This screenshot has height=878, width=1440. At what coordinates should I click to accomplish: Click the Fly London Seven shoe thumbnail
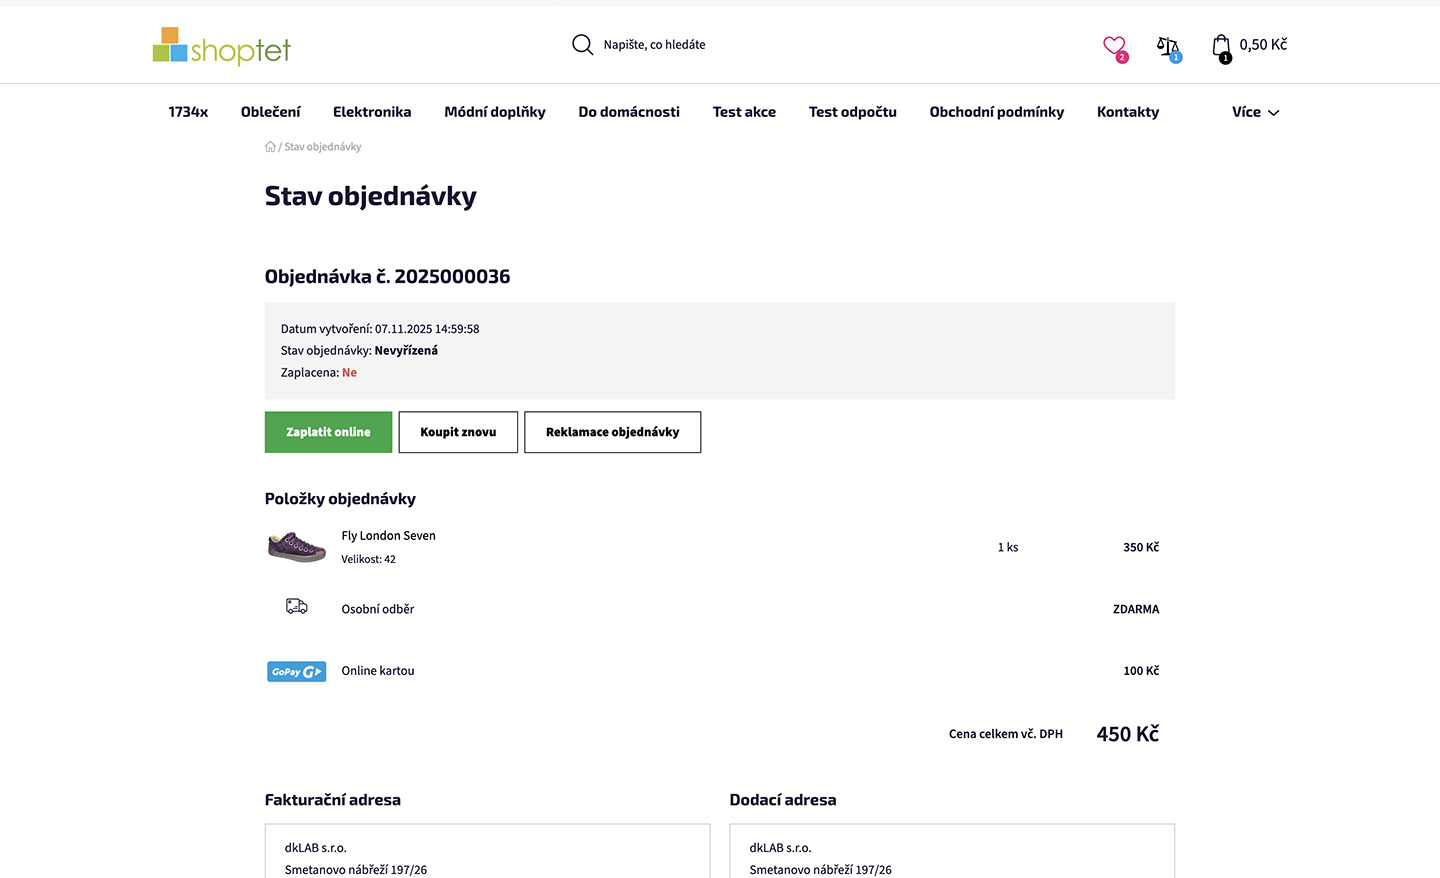pyautogui.click(x=297, y=547)
